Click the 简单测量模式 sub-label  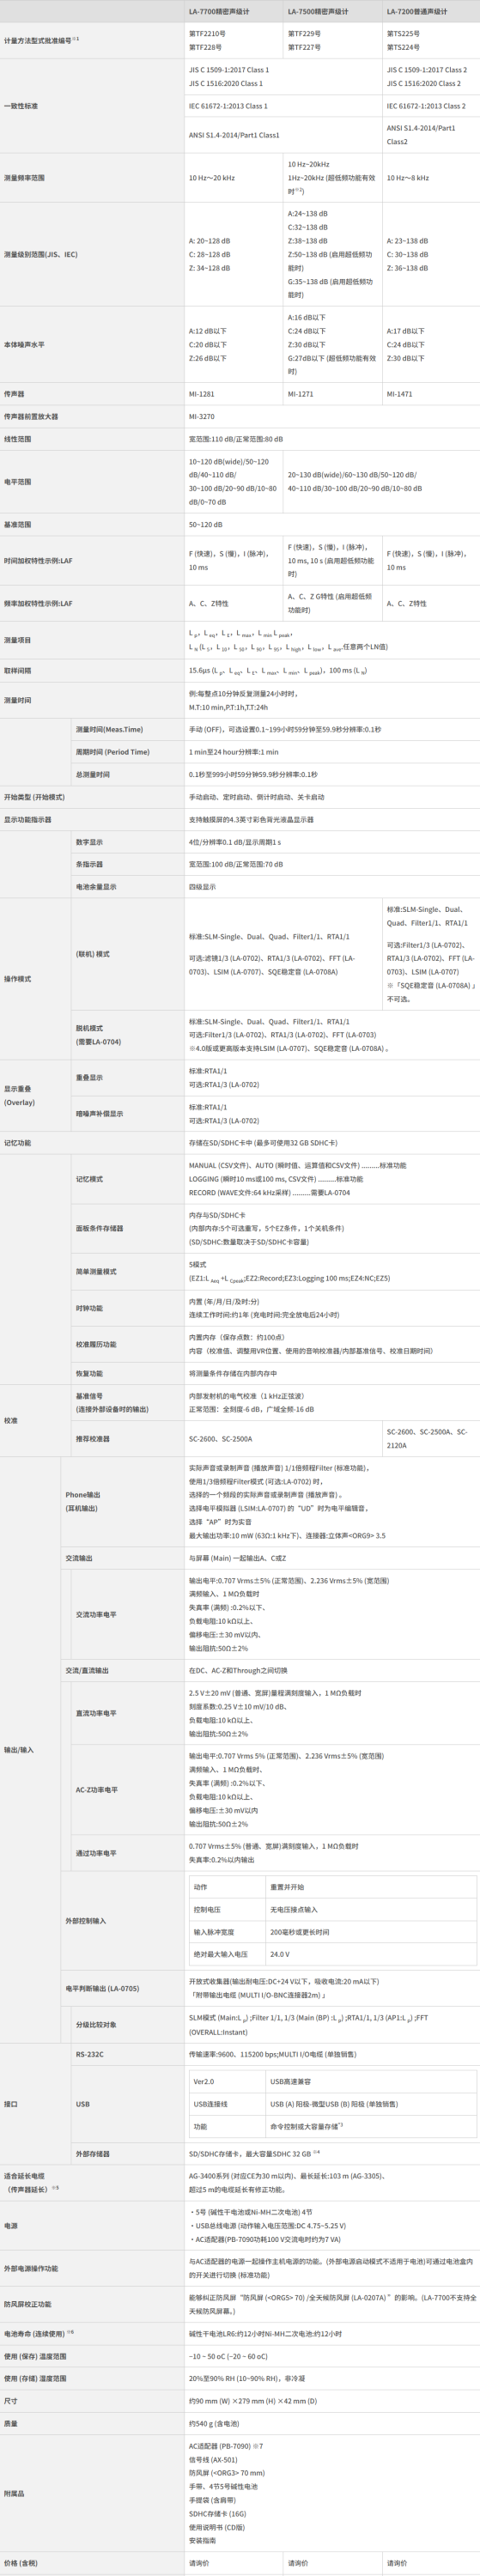click(96, 1272)
